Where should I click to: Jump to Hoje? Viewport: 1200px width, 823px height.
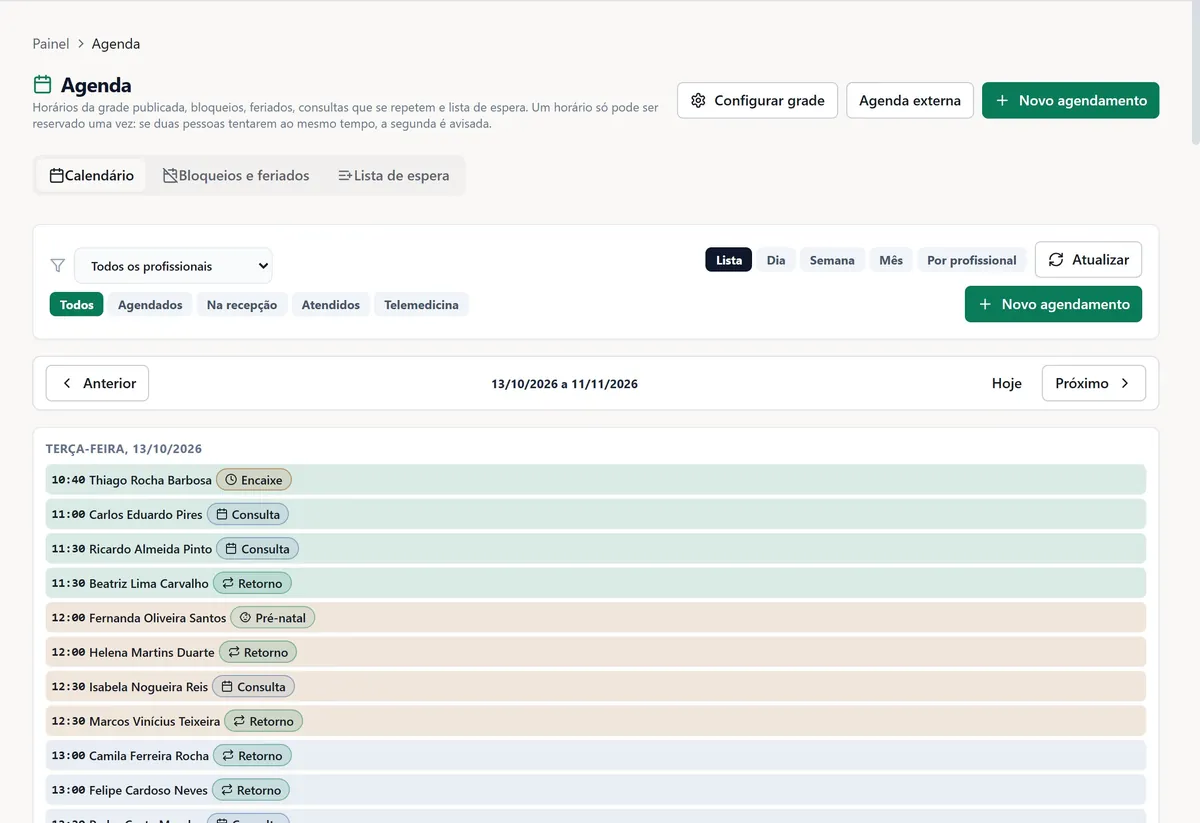point(1007,383)
